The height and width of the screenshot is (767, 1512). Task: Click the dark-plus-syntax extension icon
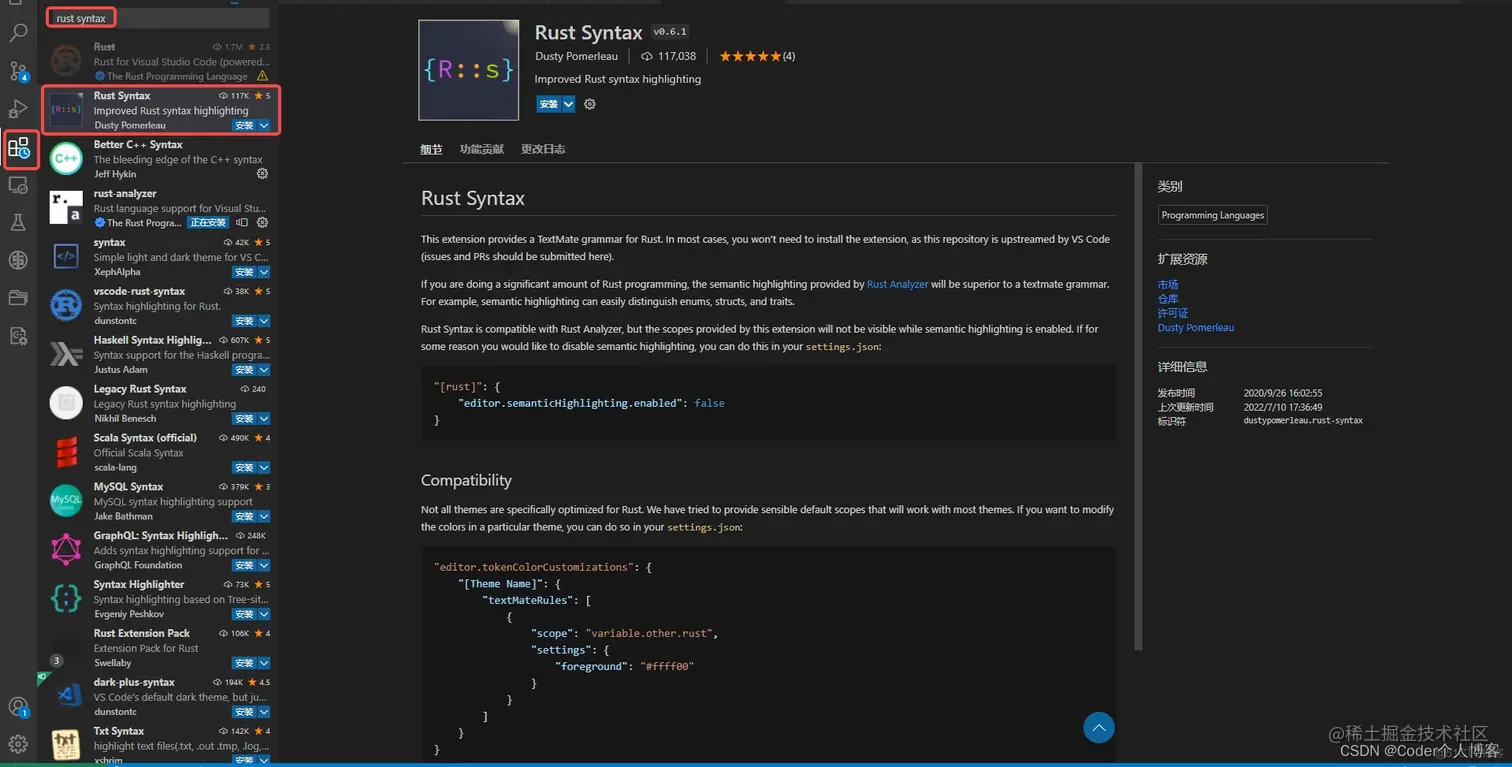coord(66,696)
